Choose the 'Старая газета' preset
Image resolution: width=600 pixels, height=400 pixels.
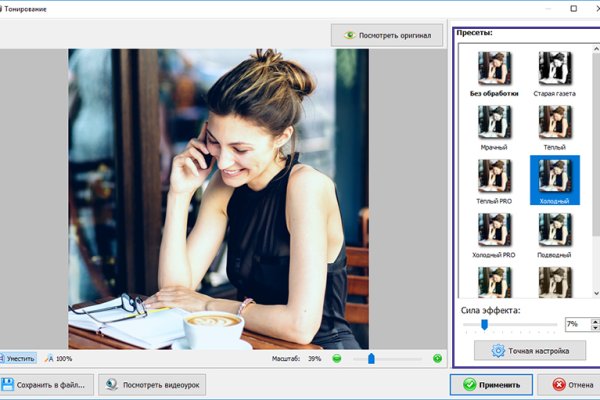pos(555,69)
